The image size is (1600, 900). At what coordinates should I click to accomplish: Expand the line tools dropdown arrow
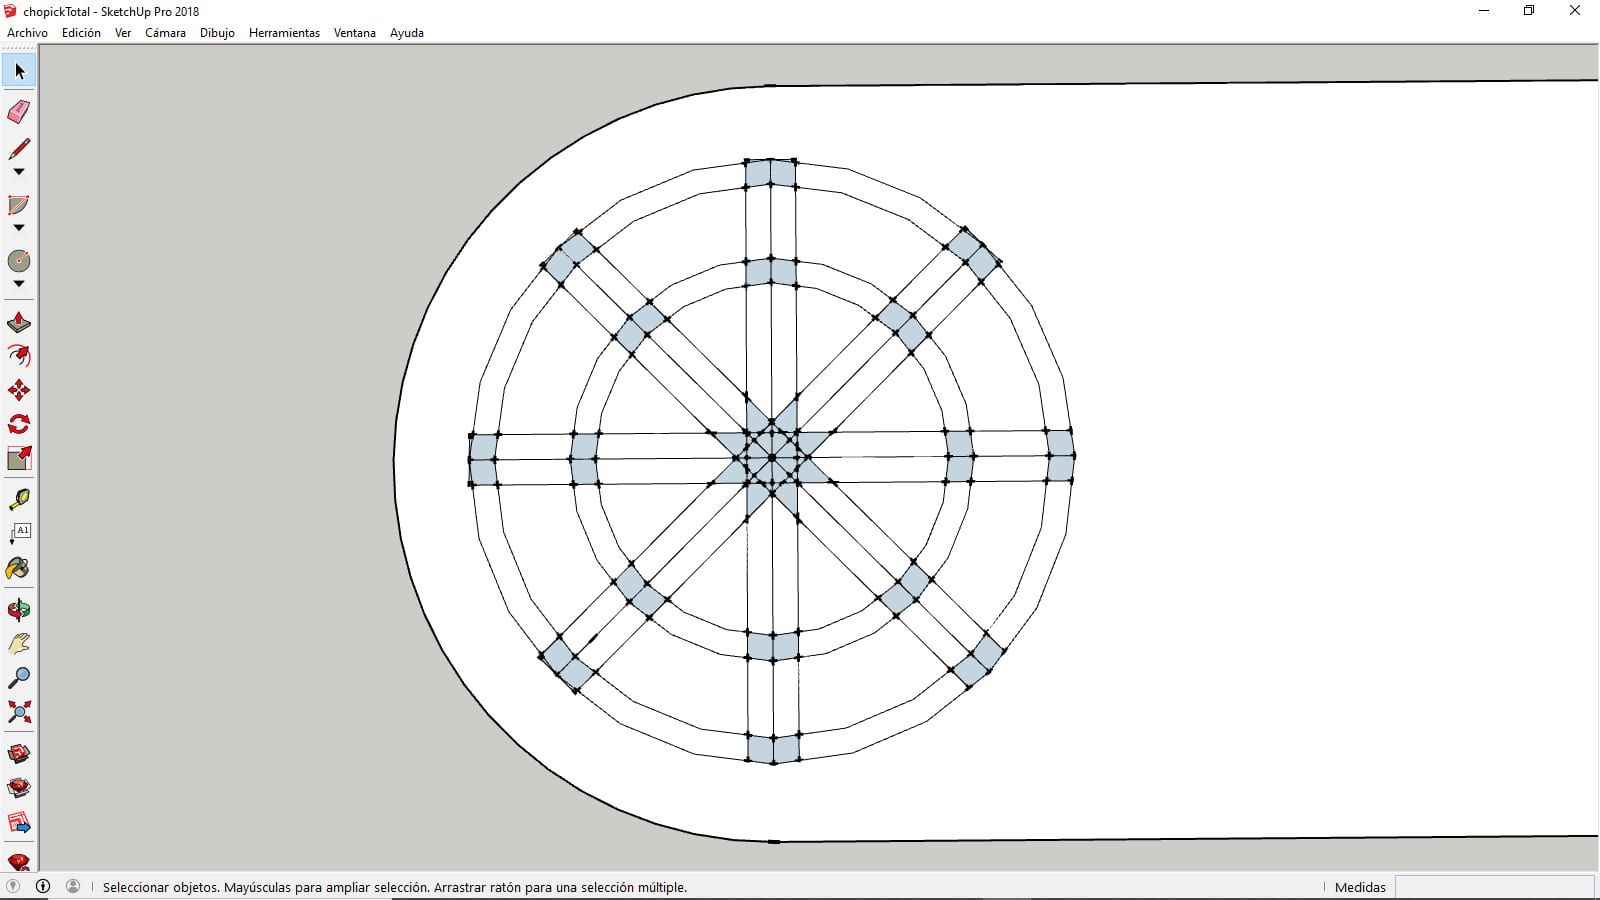click(x=19, y=172)
